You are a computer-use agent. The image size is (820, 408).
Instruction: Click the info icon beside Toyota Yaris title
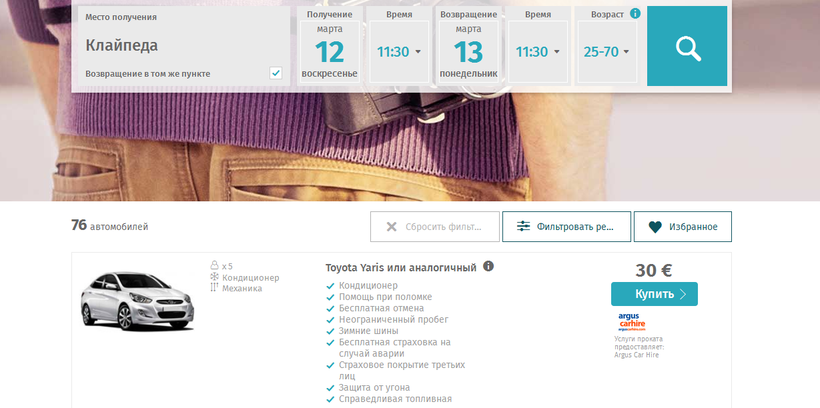pyautogui.click(x=488, y=266)
